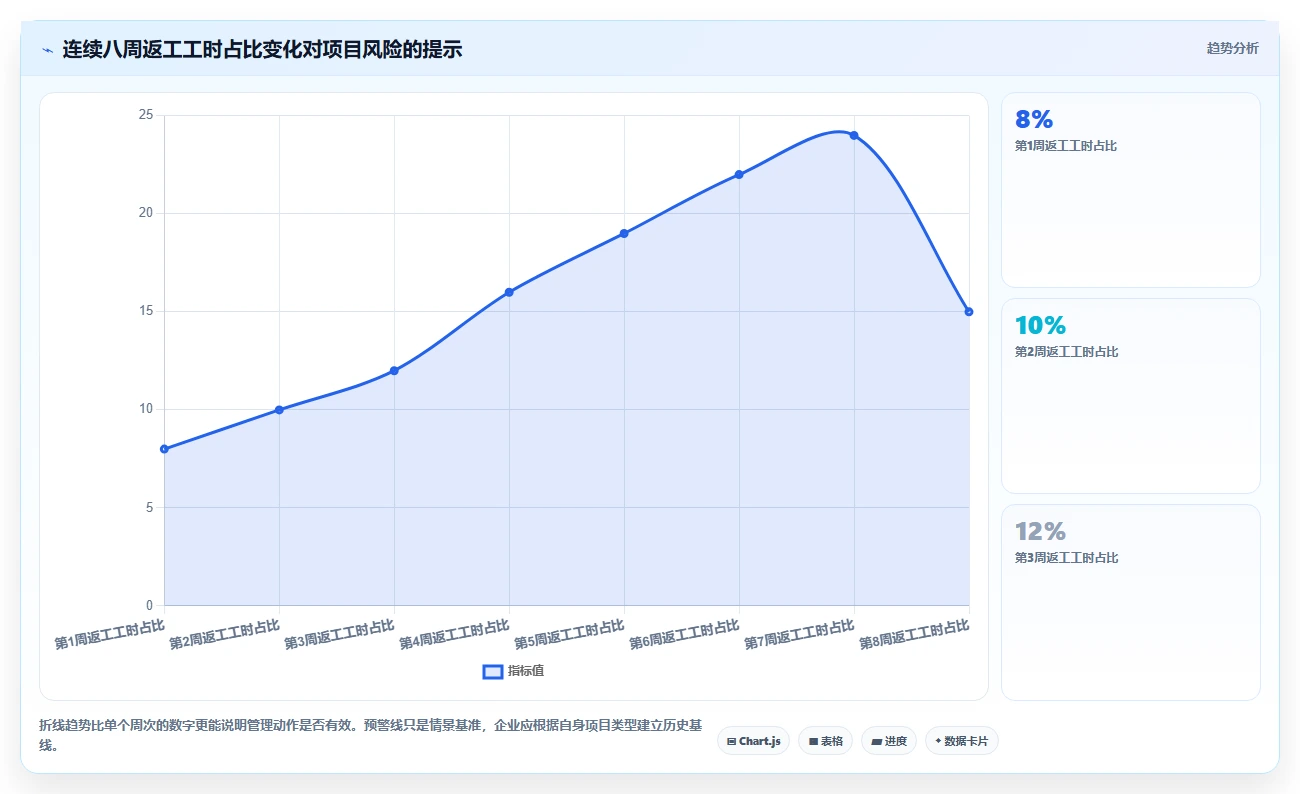
Task: Click x-axis label 第8周返工工时占比
Action: coord(915,635)
